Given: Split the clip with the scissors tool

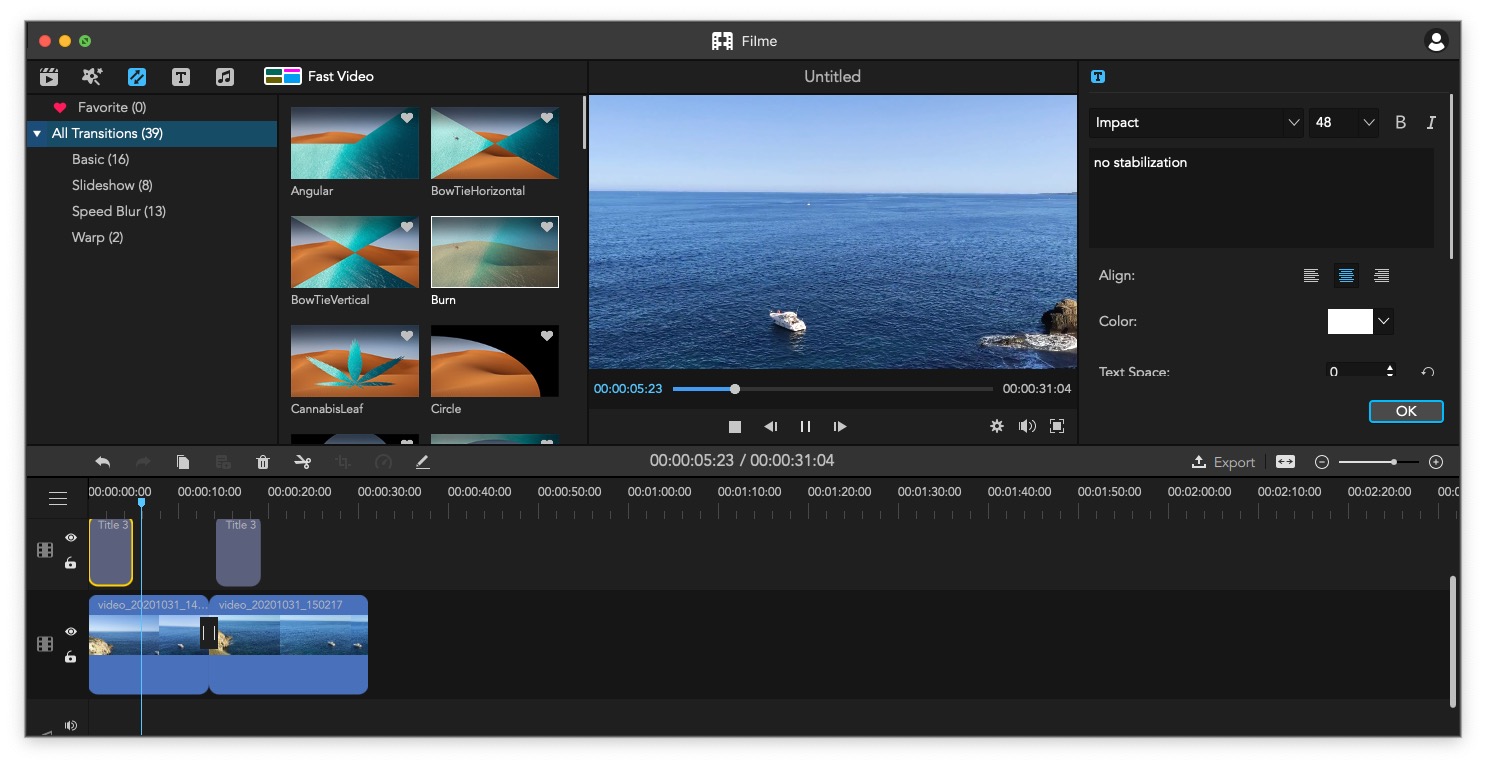Looking at the screenshot, I should tap(304, 461).
